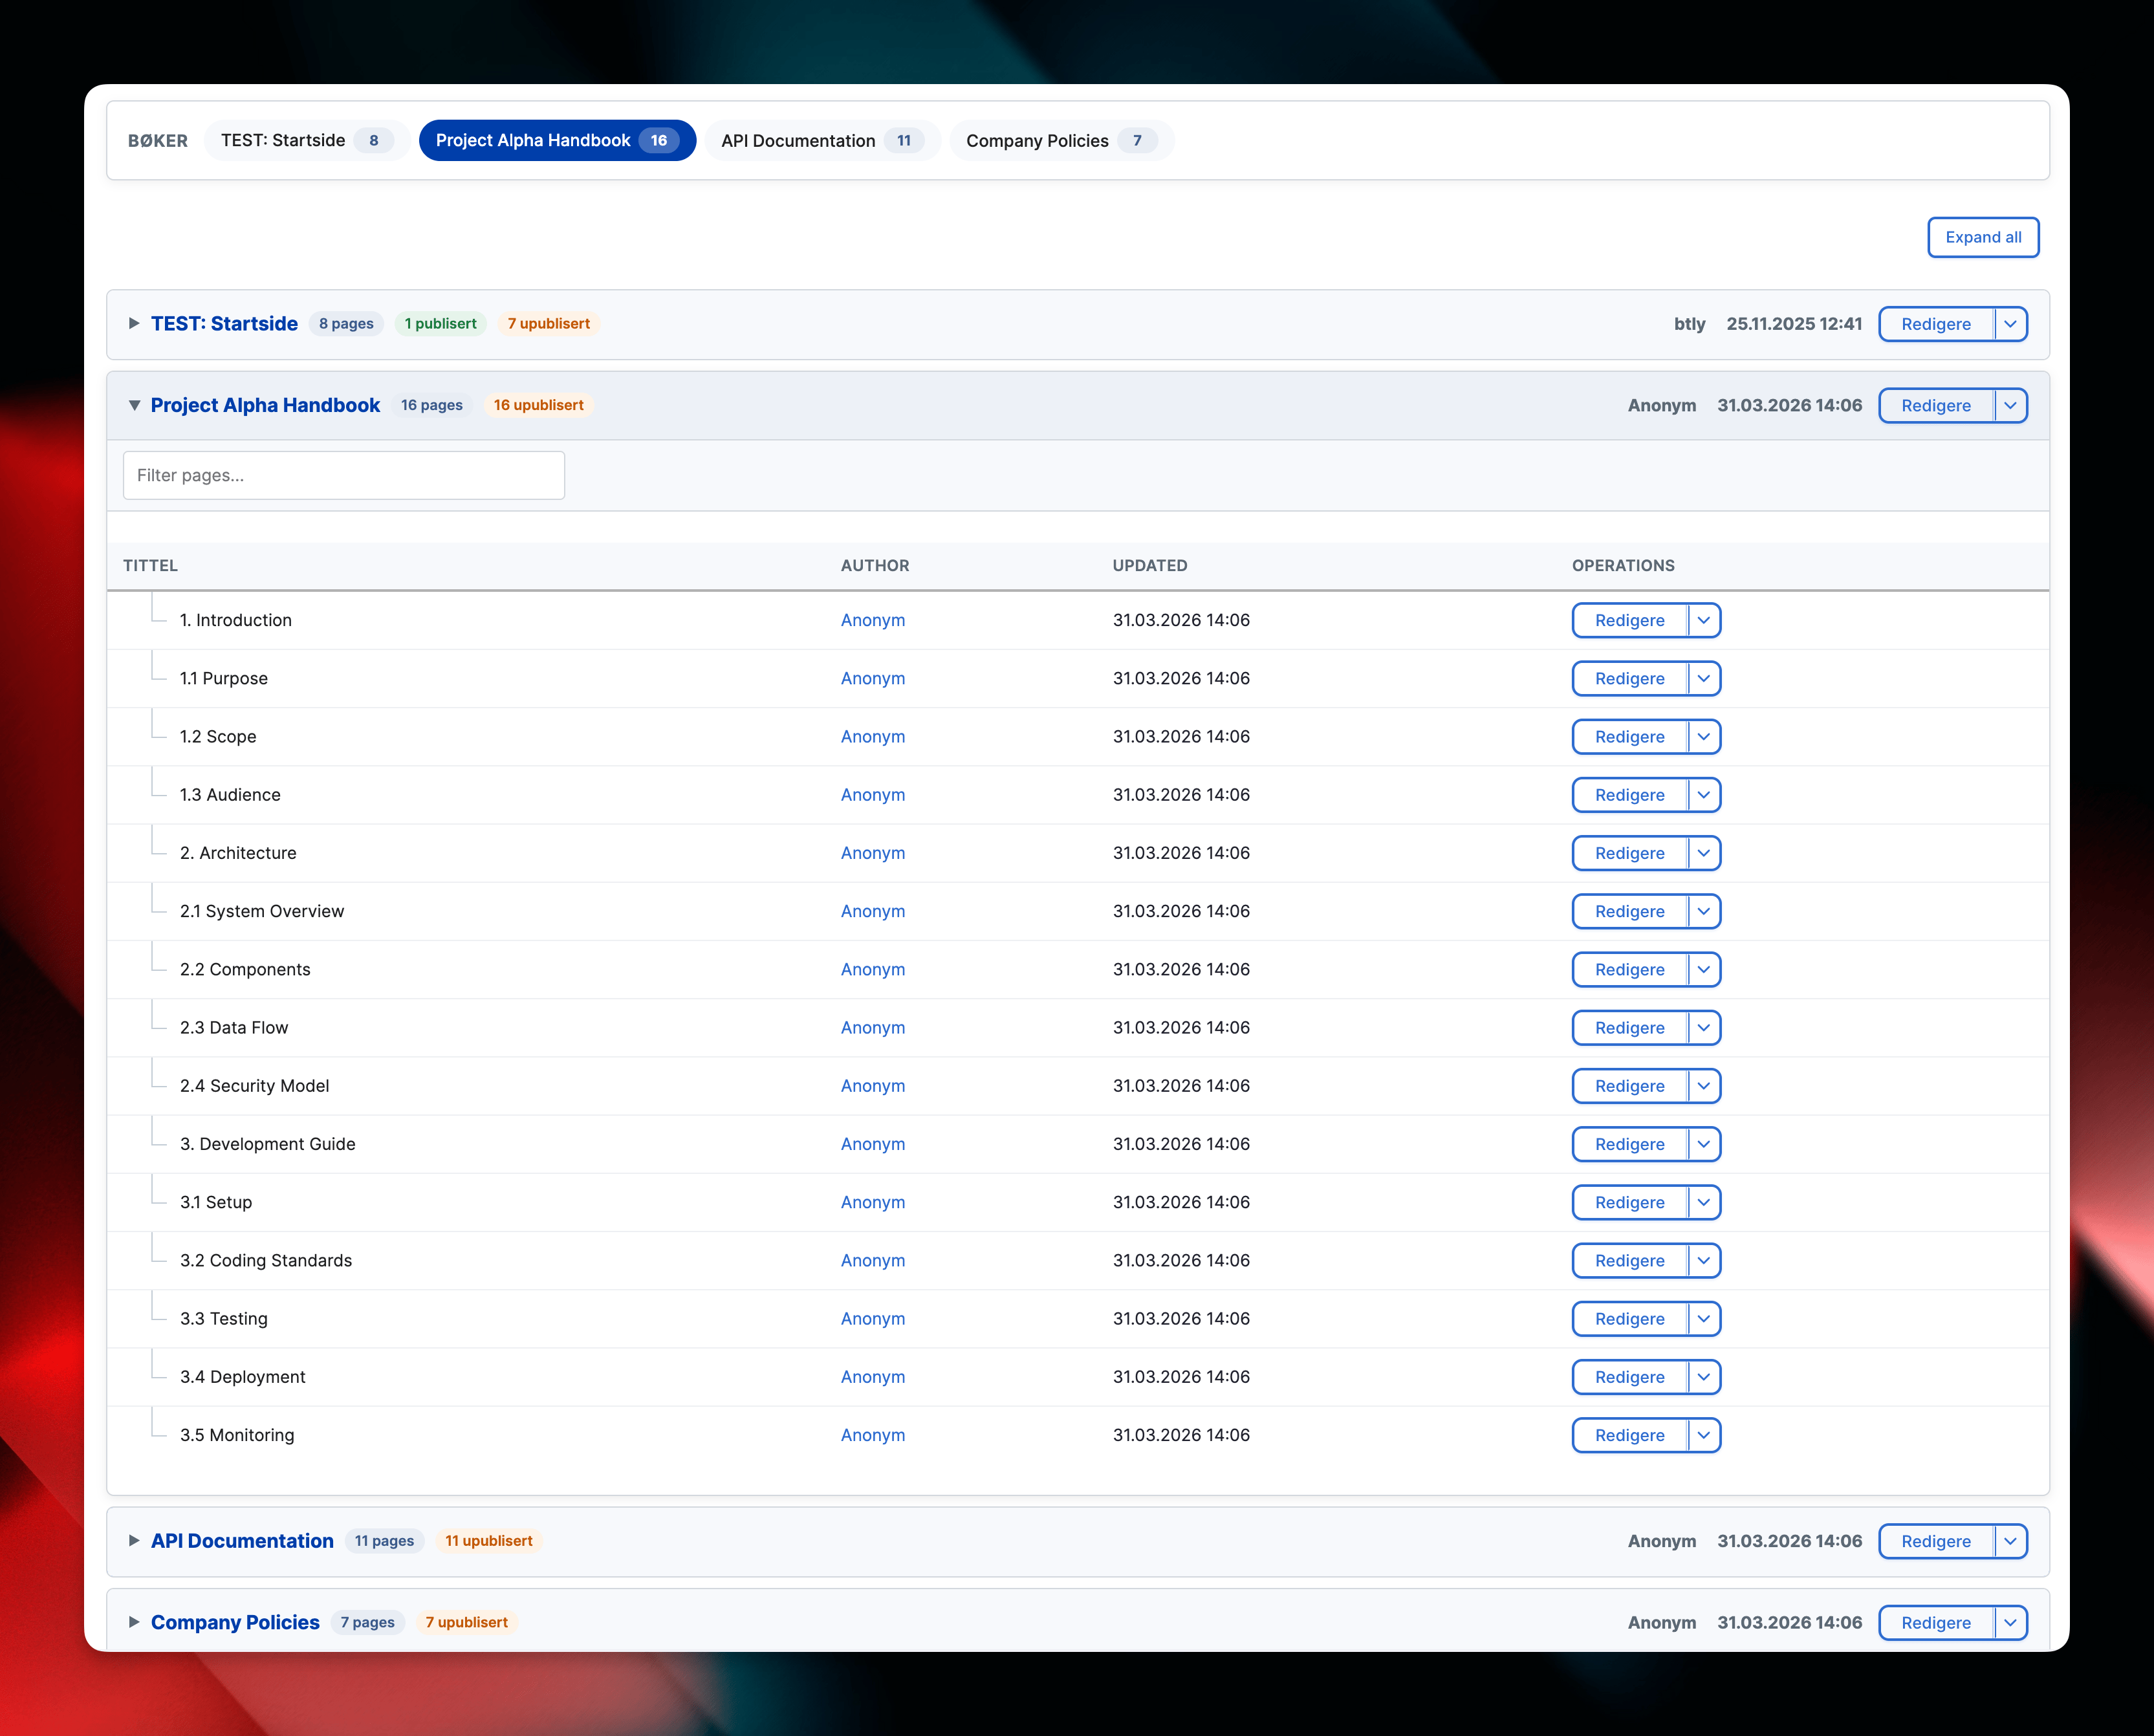Click Redigere for Company Policies book
Screen dimensions: 2154x1736
coord(1936,1622)
